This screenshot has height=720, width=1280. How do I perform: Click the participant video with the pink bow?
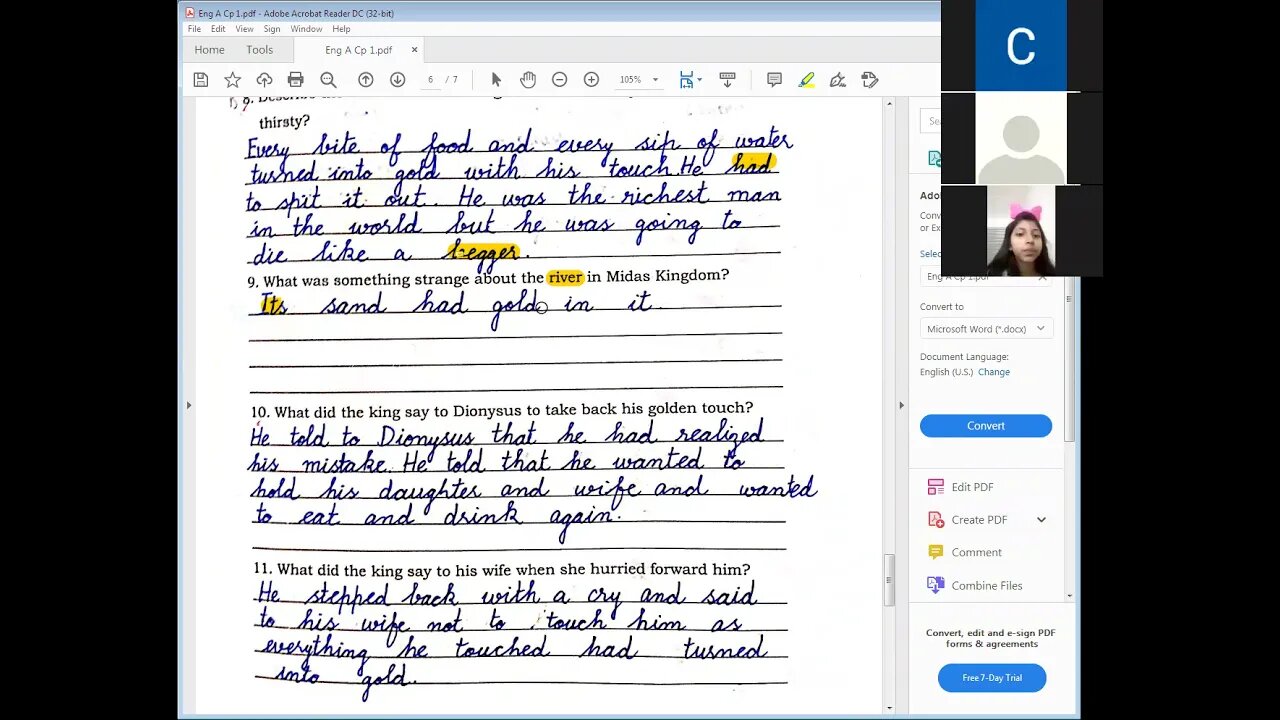1021,231
